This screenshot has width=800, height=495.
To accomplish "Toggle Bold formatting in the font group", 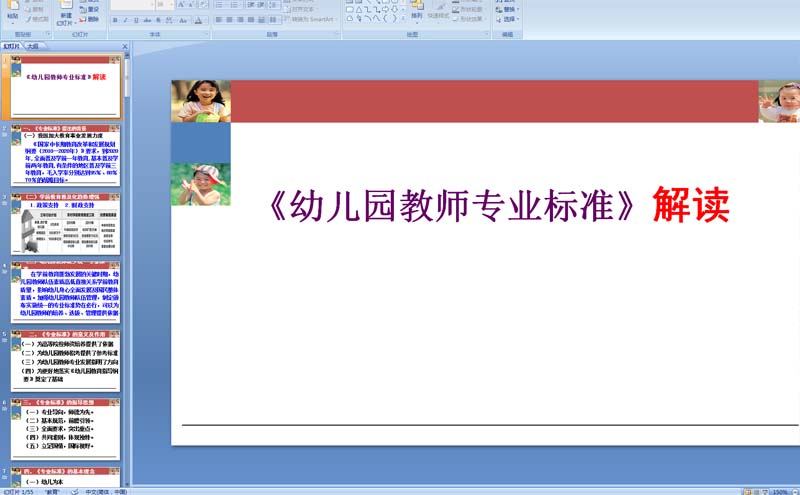I will tap(115, 20).
